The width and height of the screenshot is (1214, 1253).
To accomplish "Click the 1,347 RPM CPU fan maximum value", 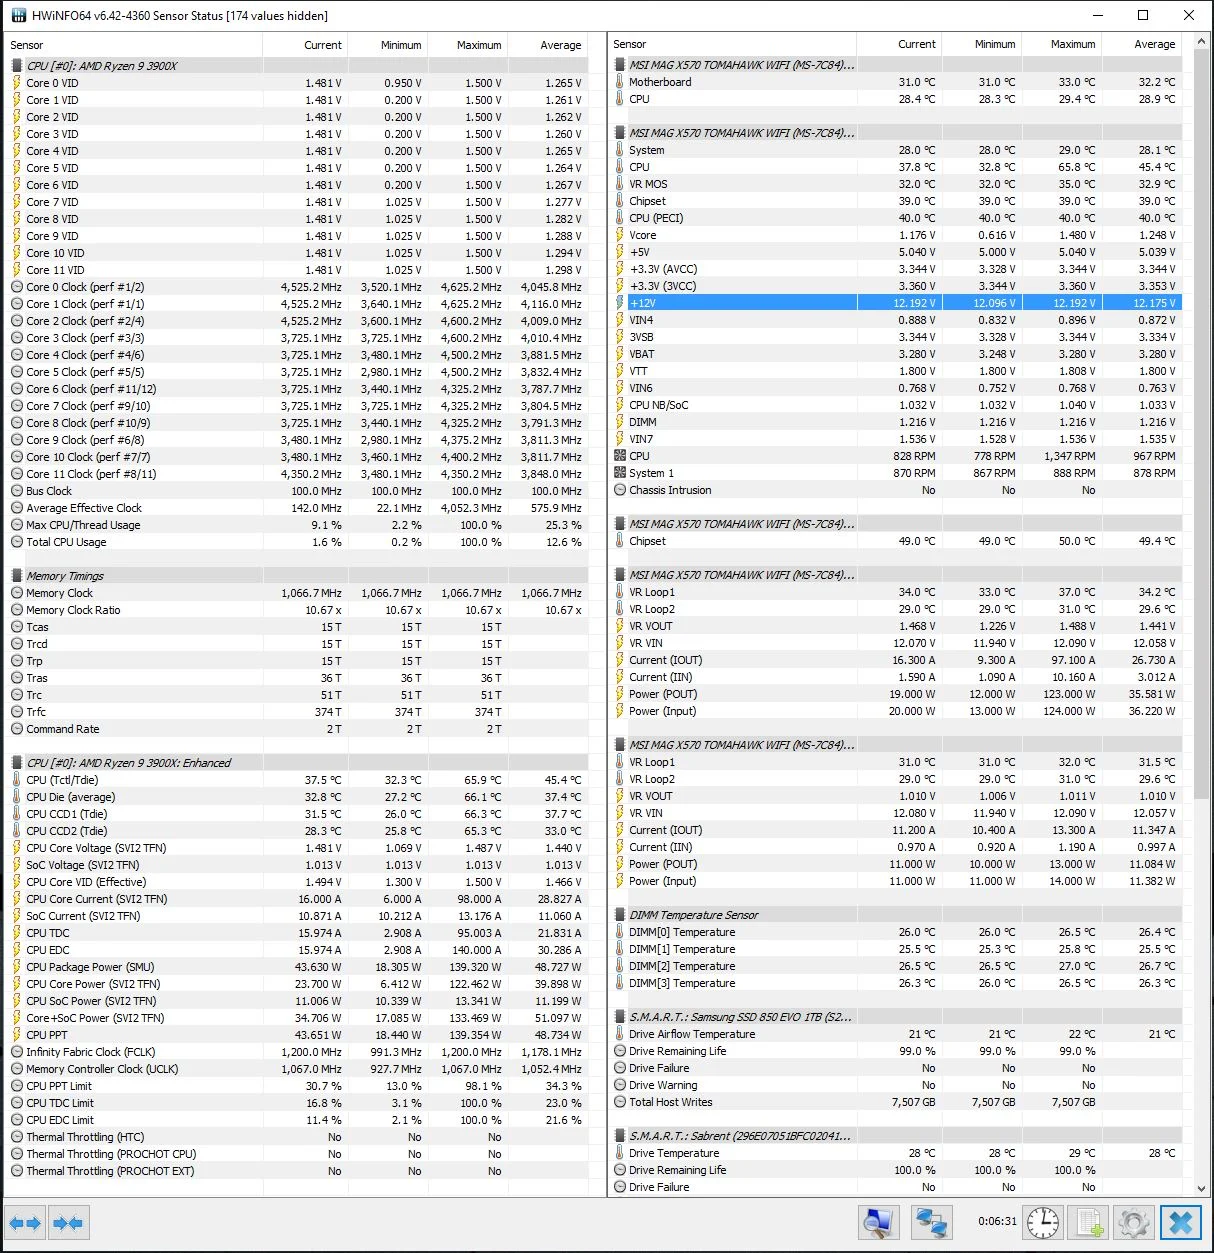I will click(x=1068, y=456).
